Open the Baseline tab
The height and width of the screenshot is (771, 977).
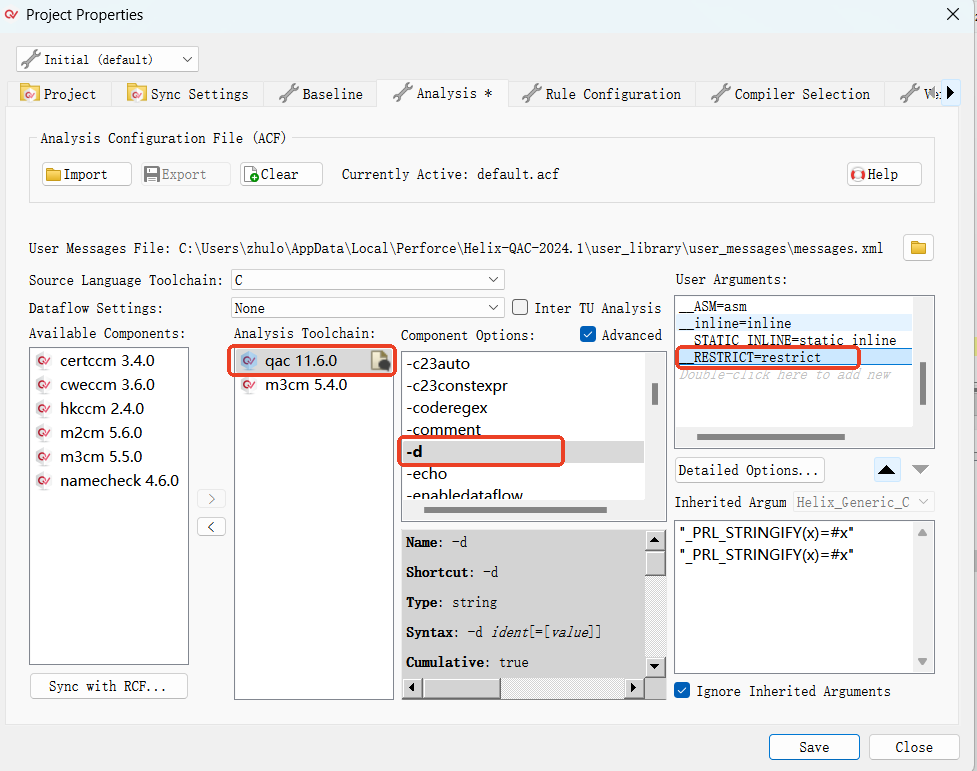[320, 94]
